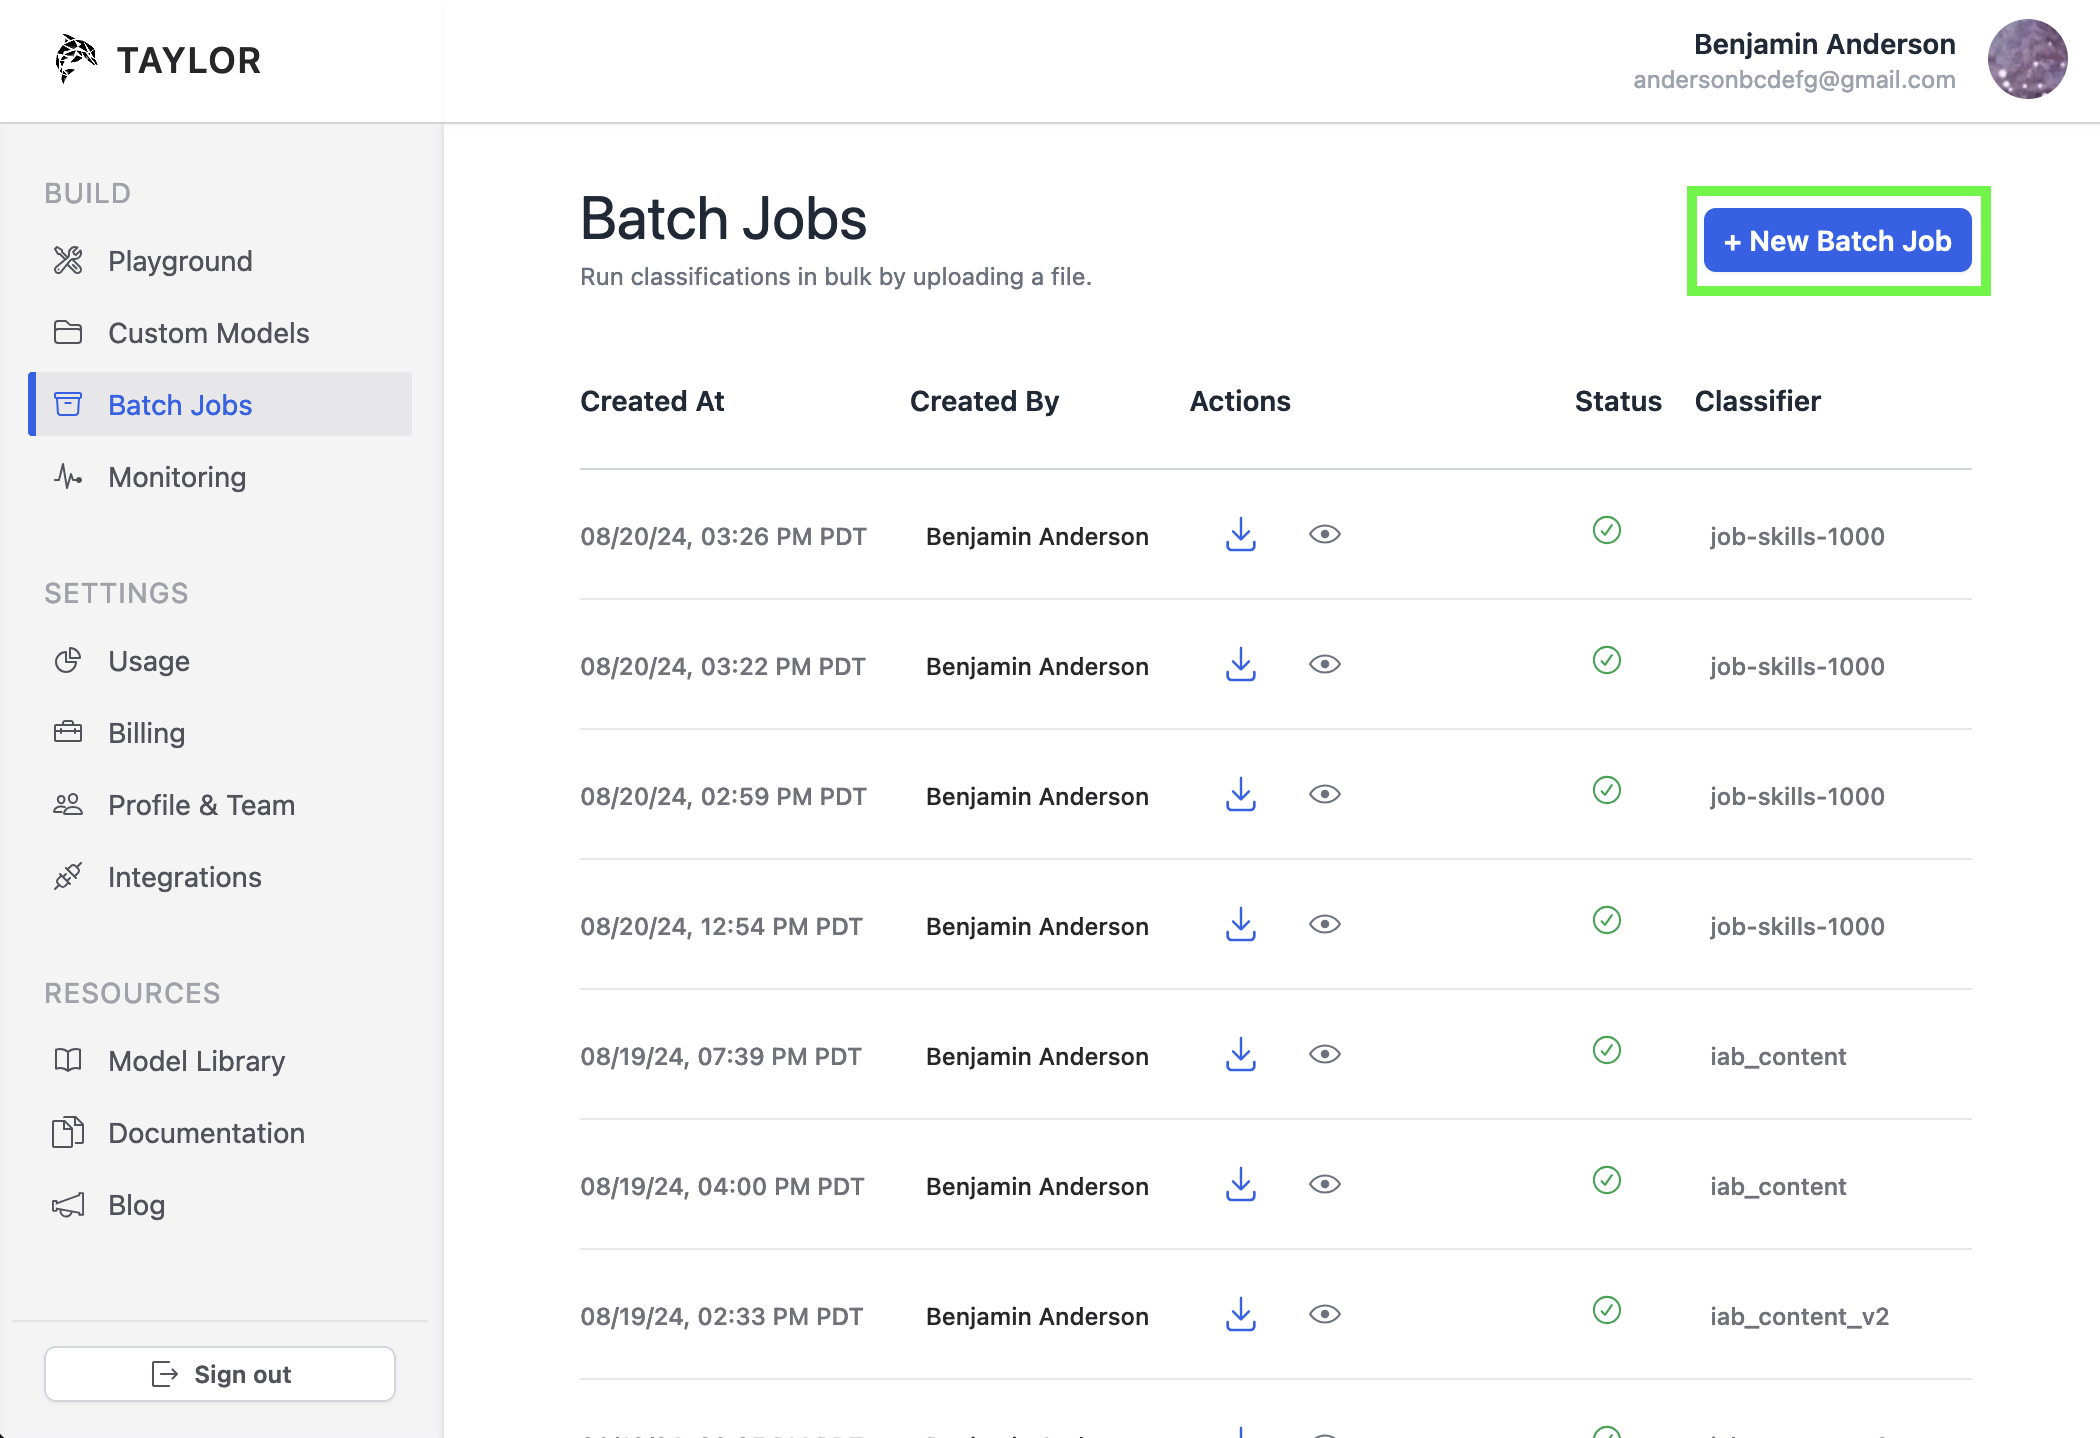The height and width of the screenshot is (1438, 2100).
Task: Open Documentation link
Action: pyautogui.click(x=220, y=1132)
